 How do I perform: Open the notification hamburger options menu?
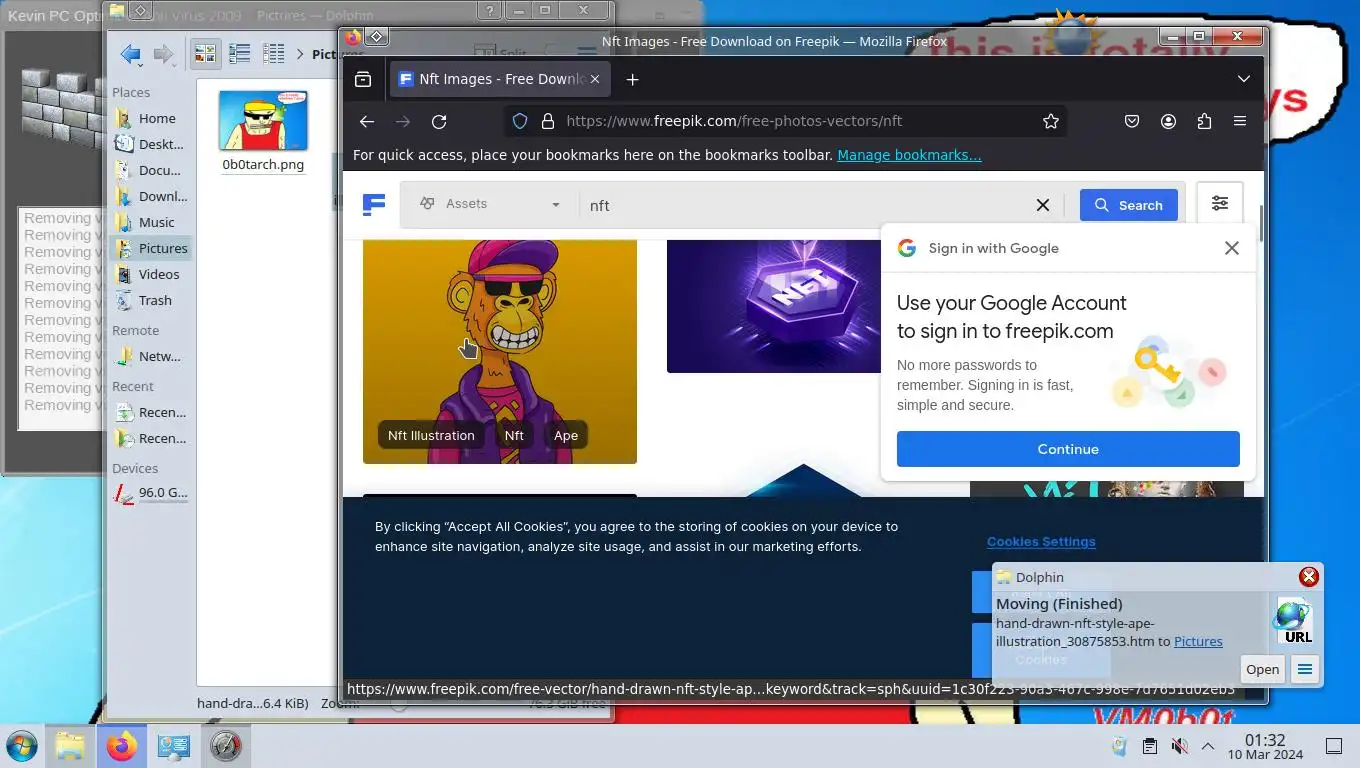(1305, 670)
